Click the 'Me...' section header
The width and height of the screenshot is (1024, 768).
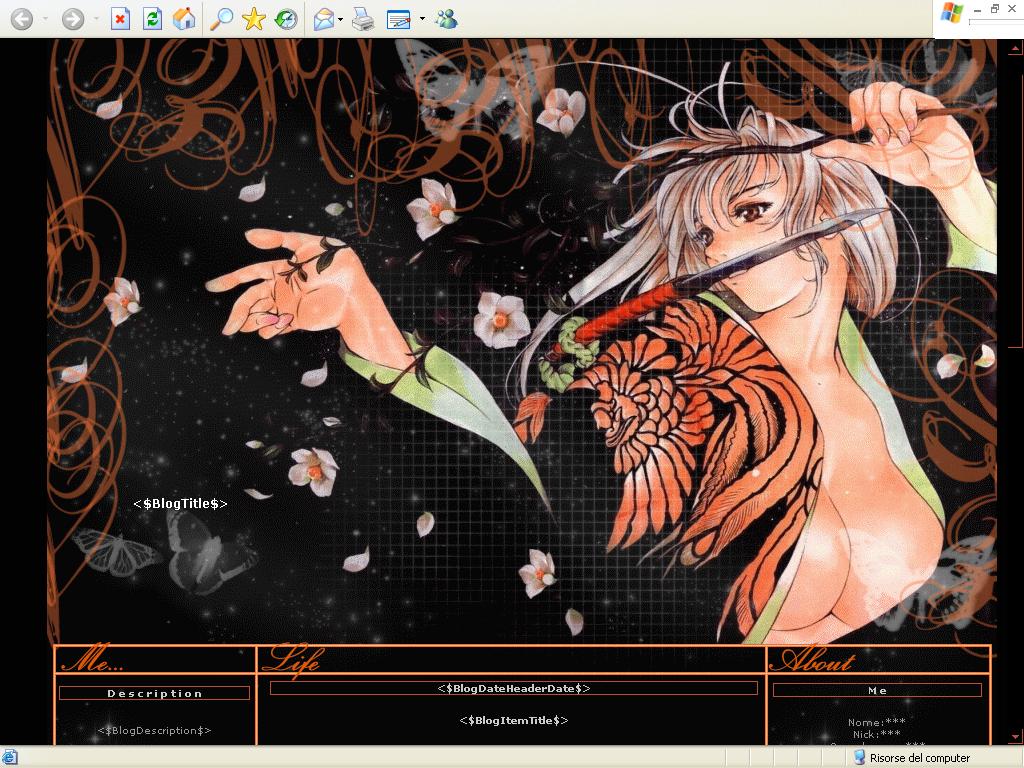[92, 660]
